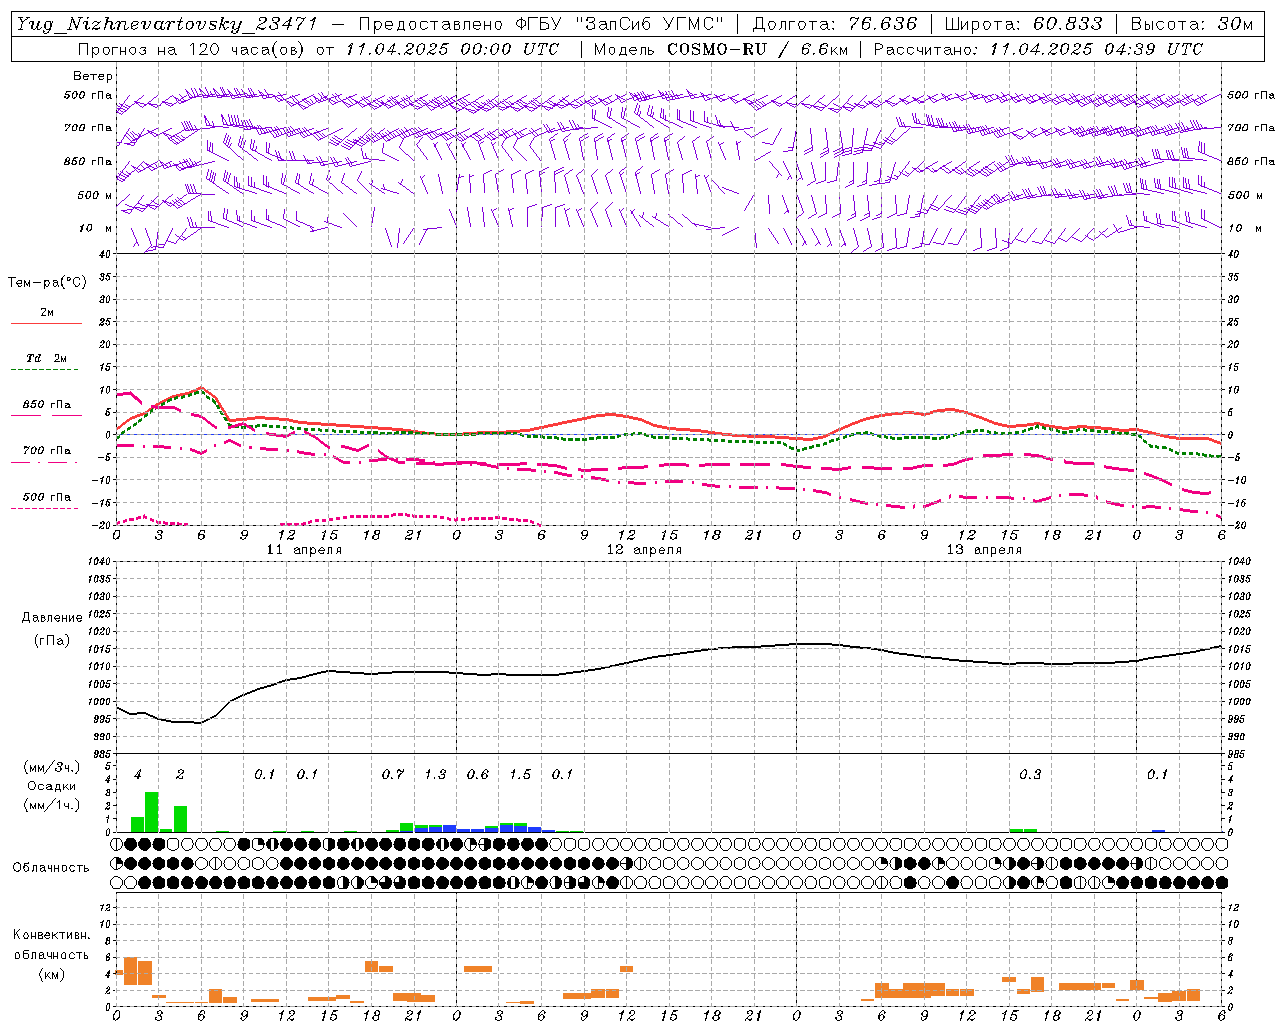Click the Тем-ра(°C) temperature panel label

tap(47, 282)
